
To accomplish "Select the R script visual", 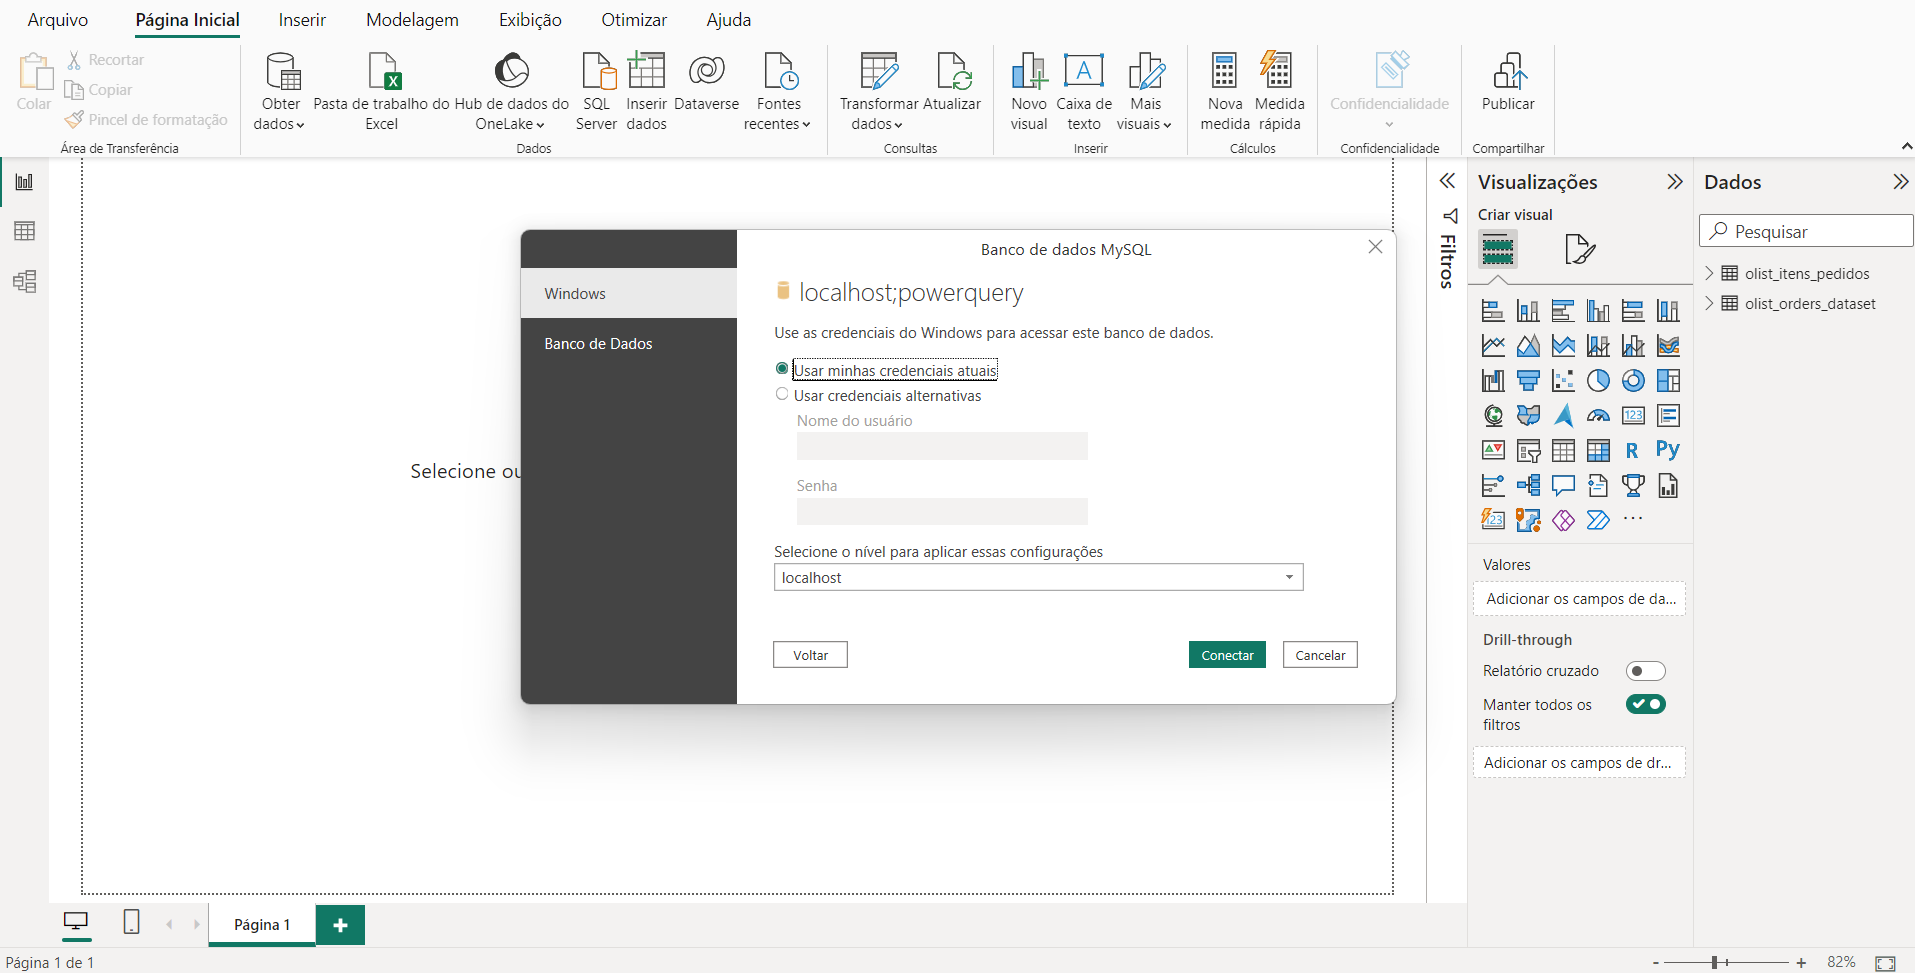I will (1633, 450).
